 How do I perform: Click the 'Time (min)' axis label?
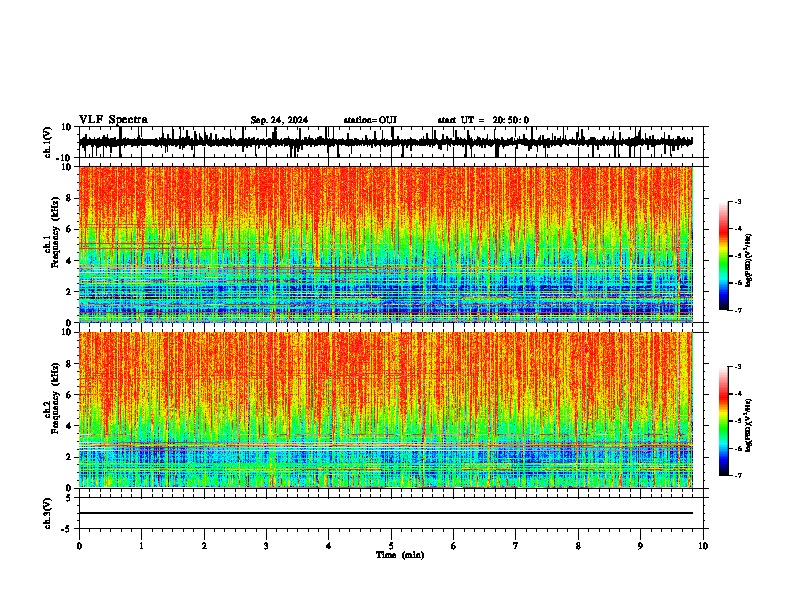point(400,555)
